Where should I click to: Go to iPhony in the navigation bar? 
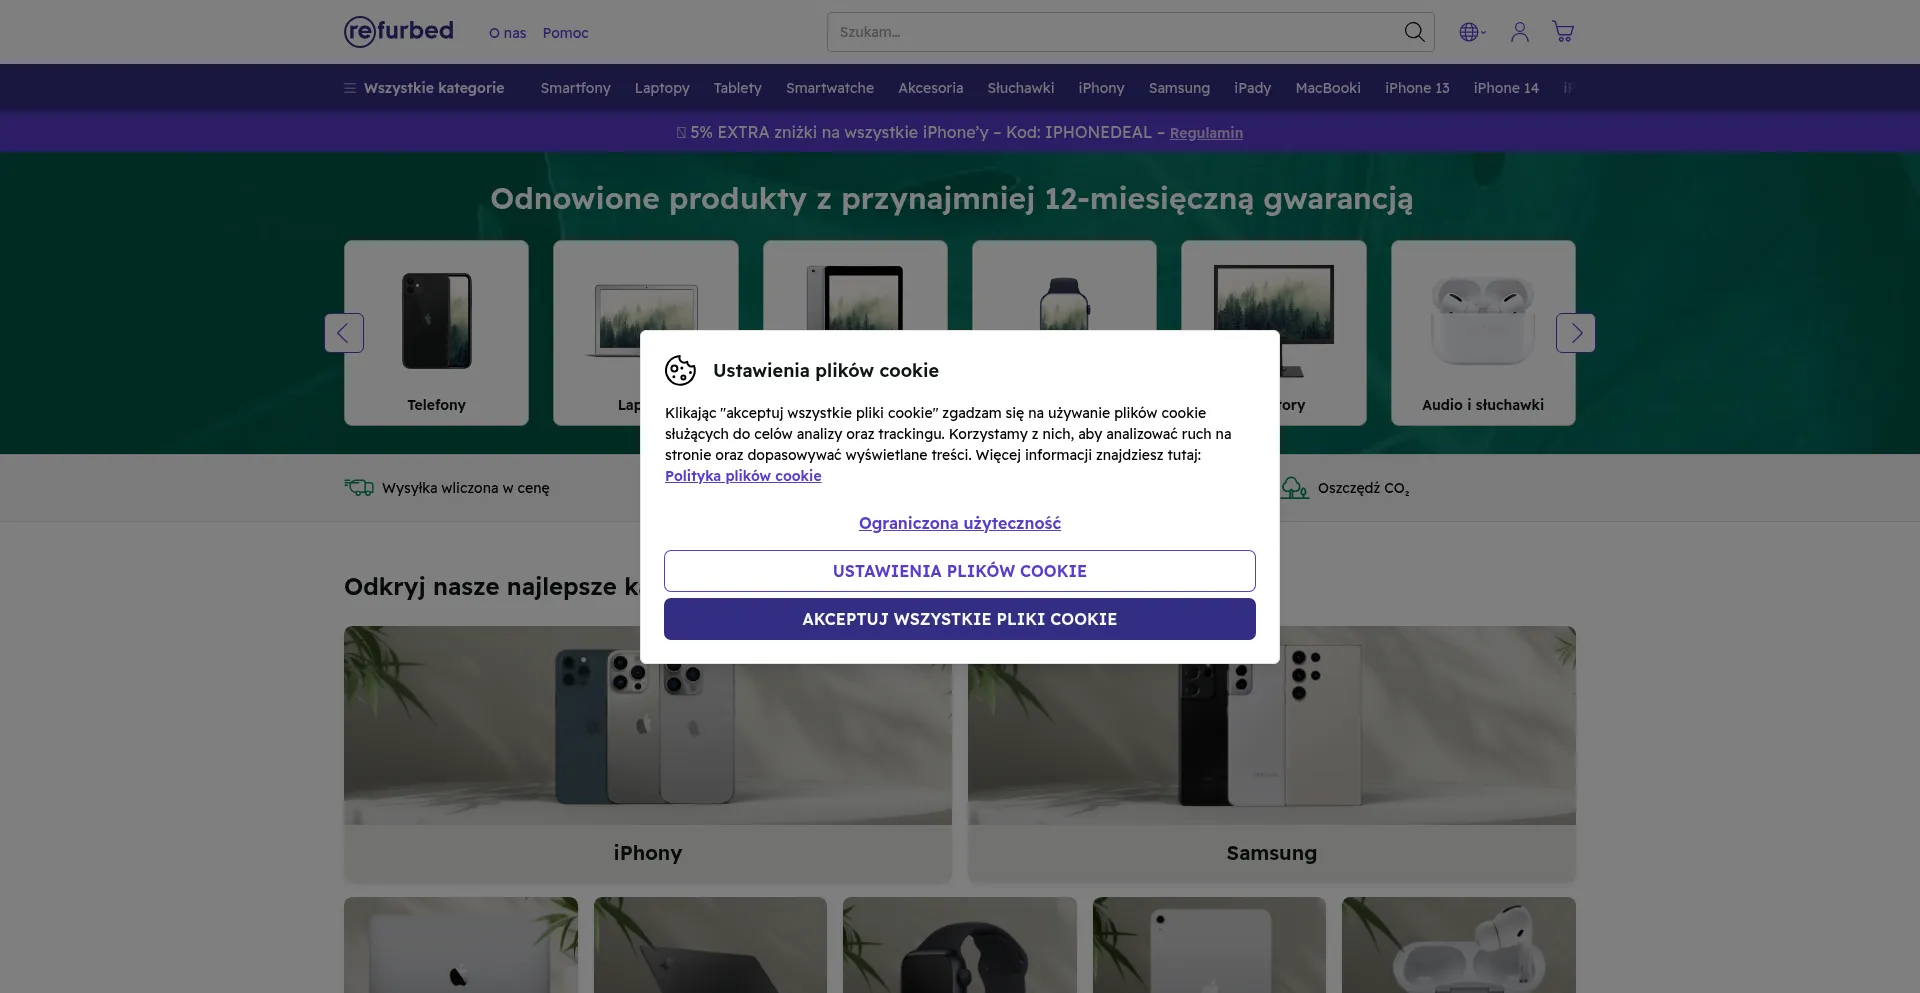pyautogui.click(x=1102, y=88)
